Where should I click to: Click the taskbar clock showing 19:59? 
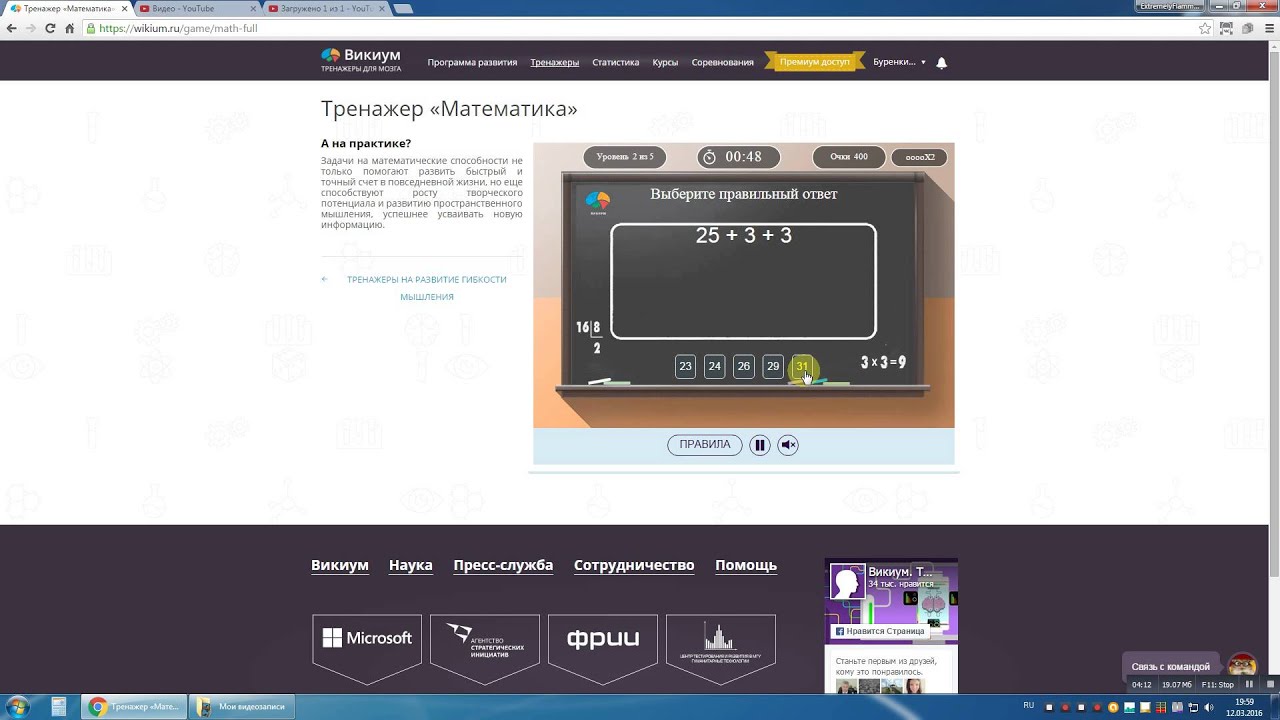tap(1244, 707)
